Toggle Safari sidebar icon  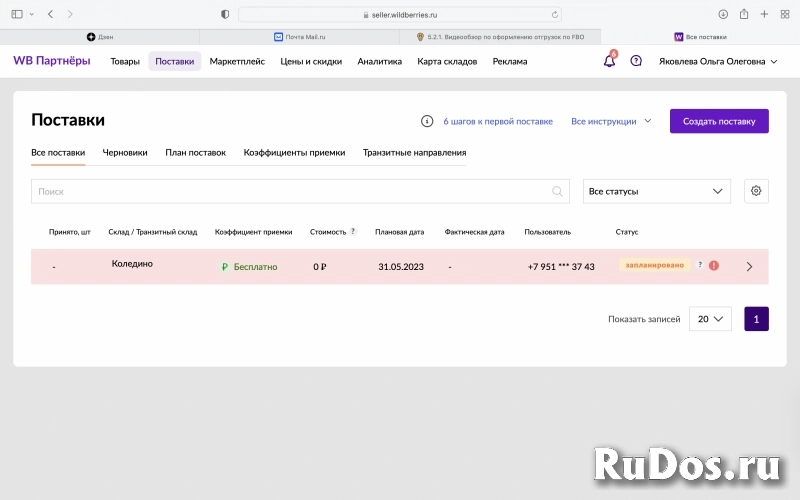17,14
